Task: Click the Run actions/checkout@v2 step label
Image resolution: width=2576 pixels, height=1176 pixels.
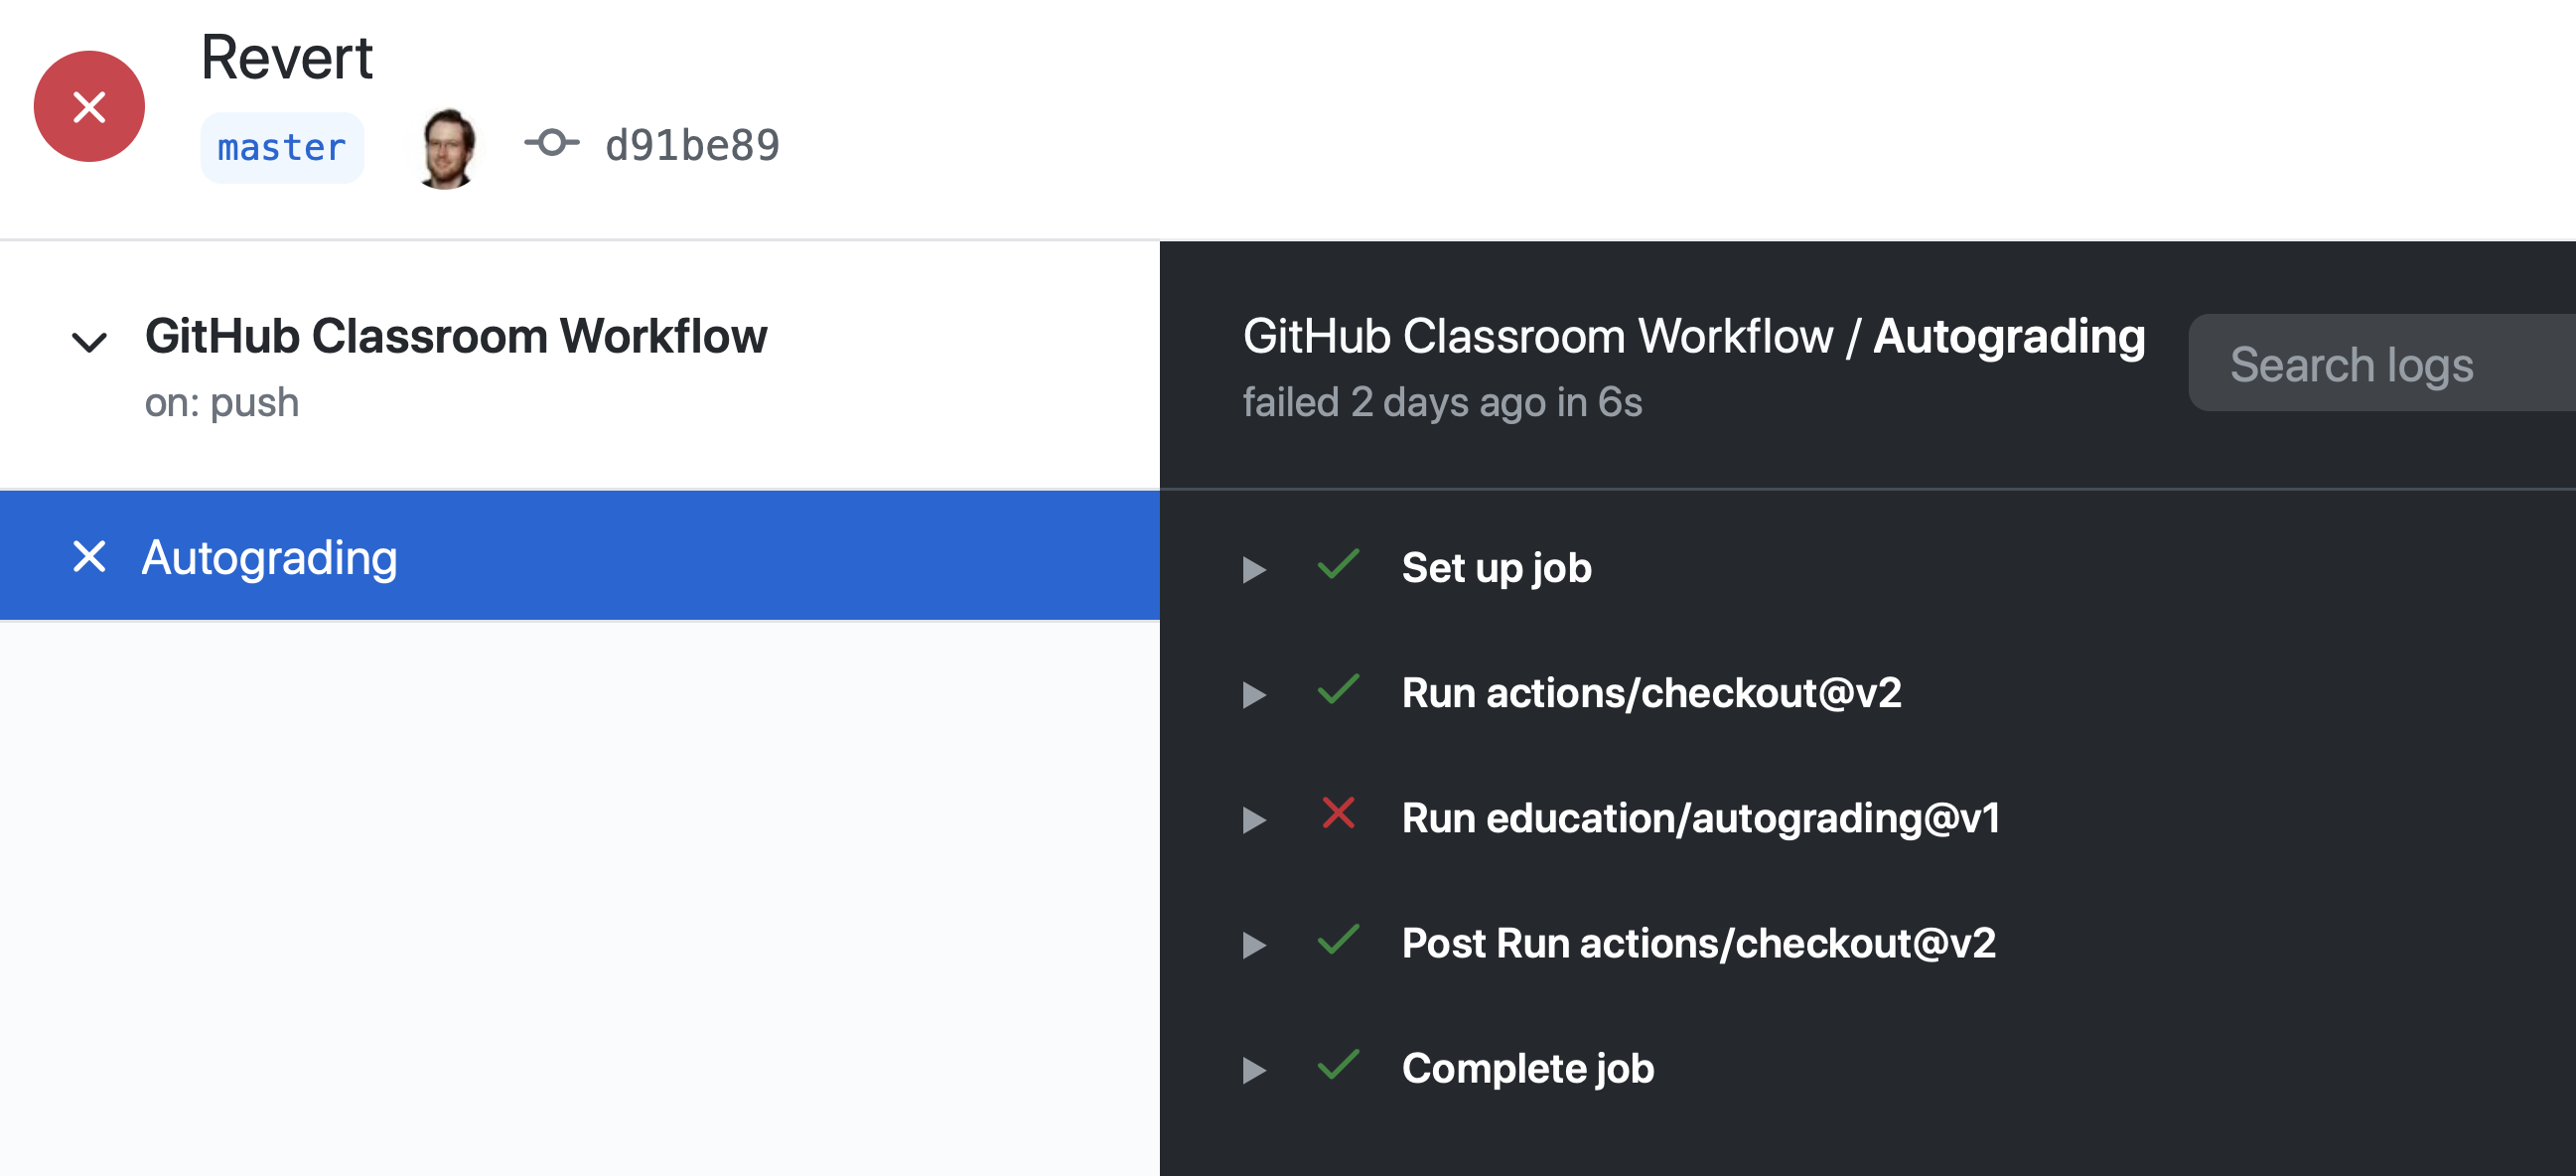Action: tap(1651, 693)
